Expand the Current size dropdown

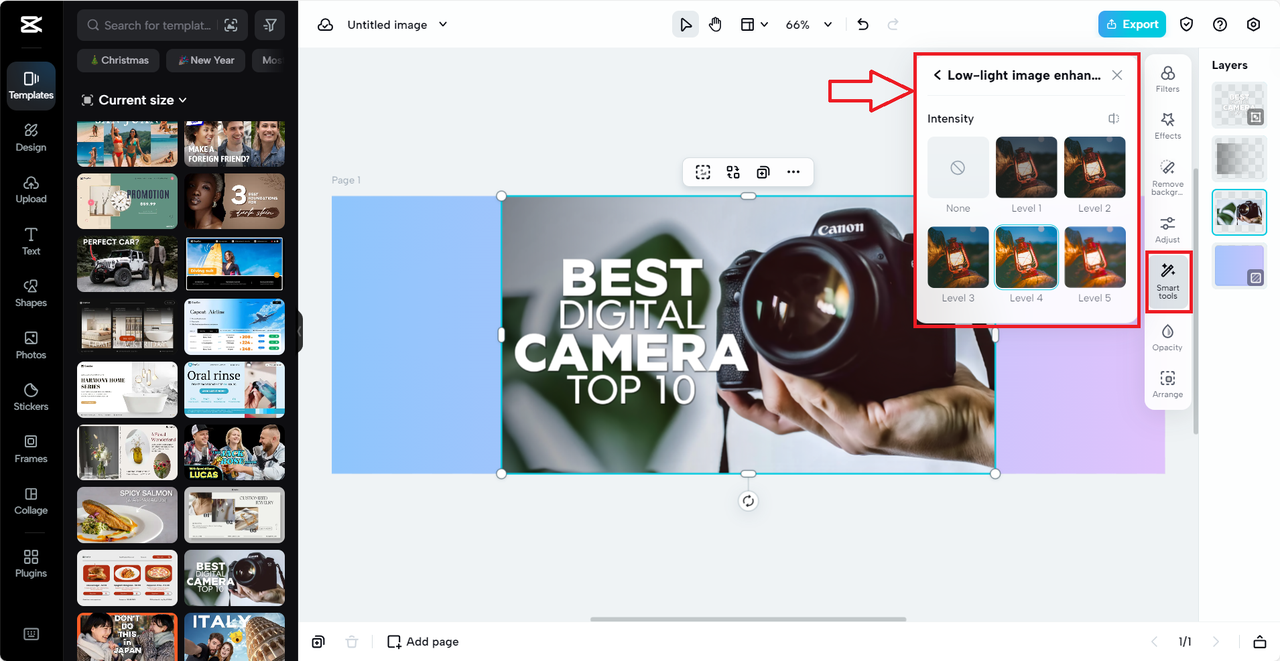point(134,100)
